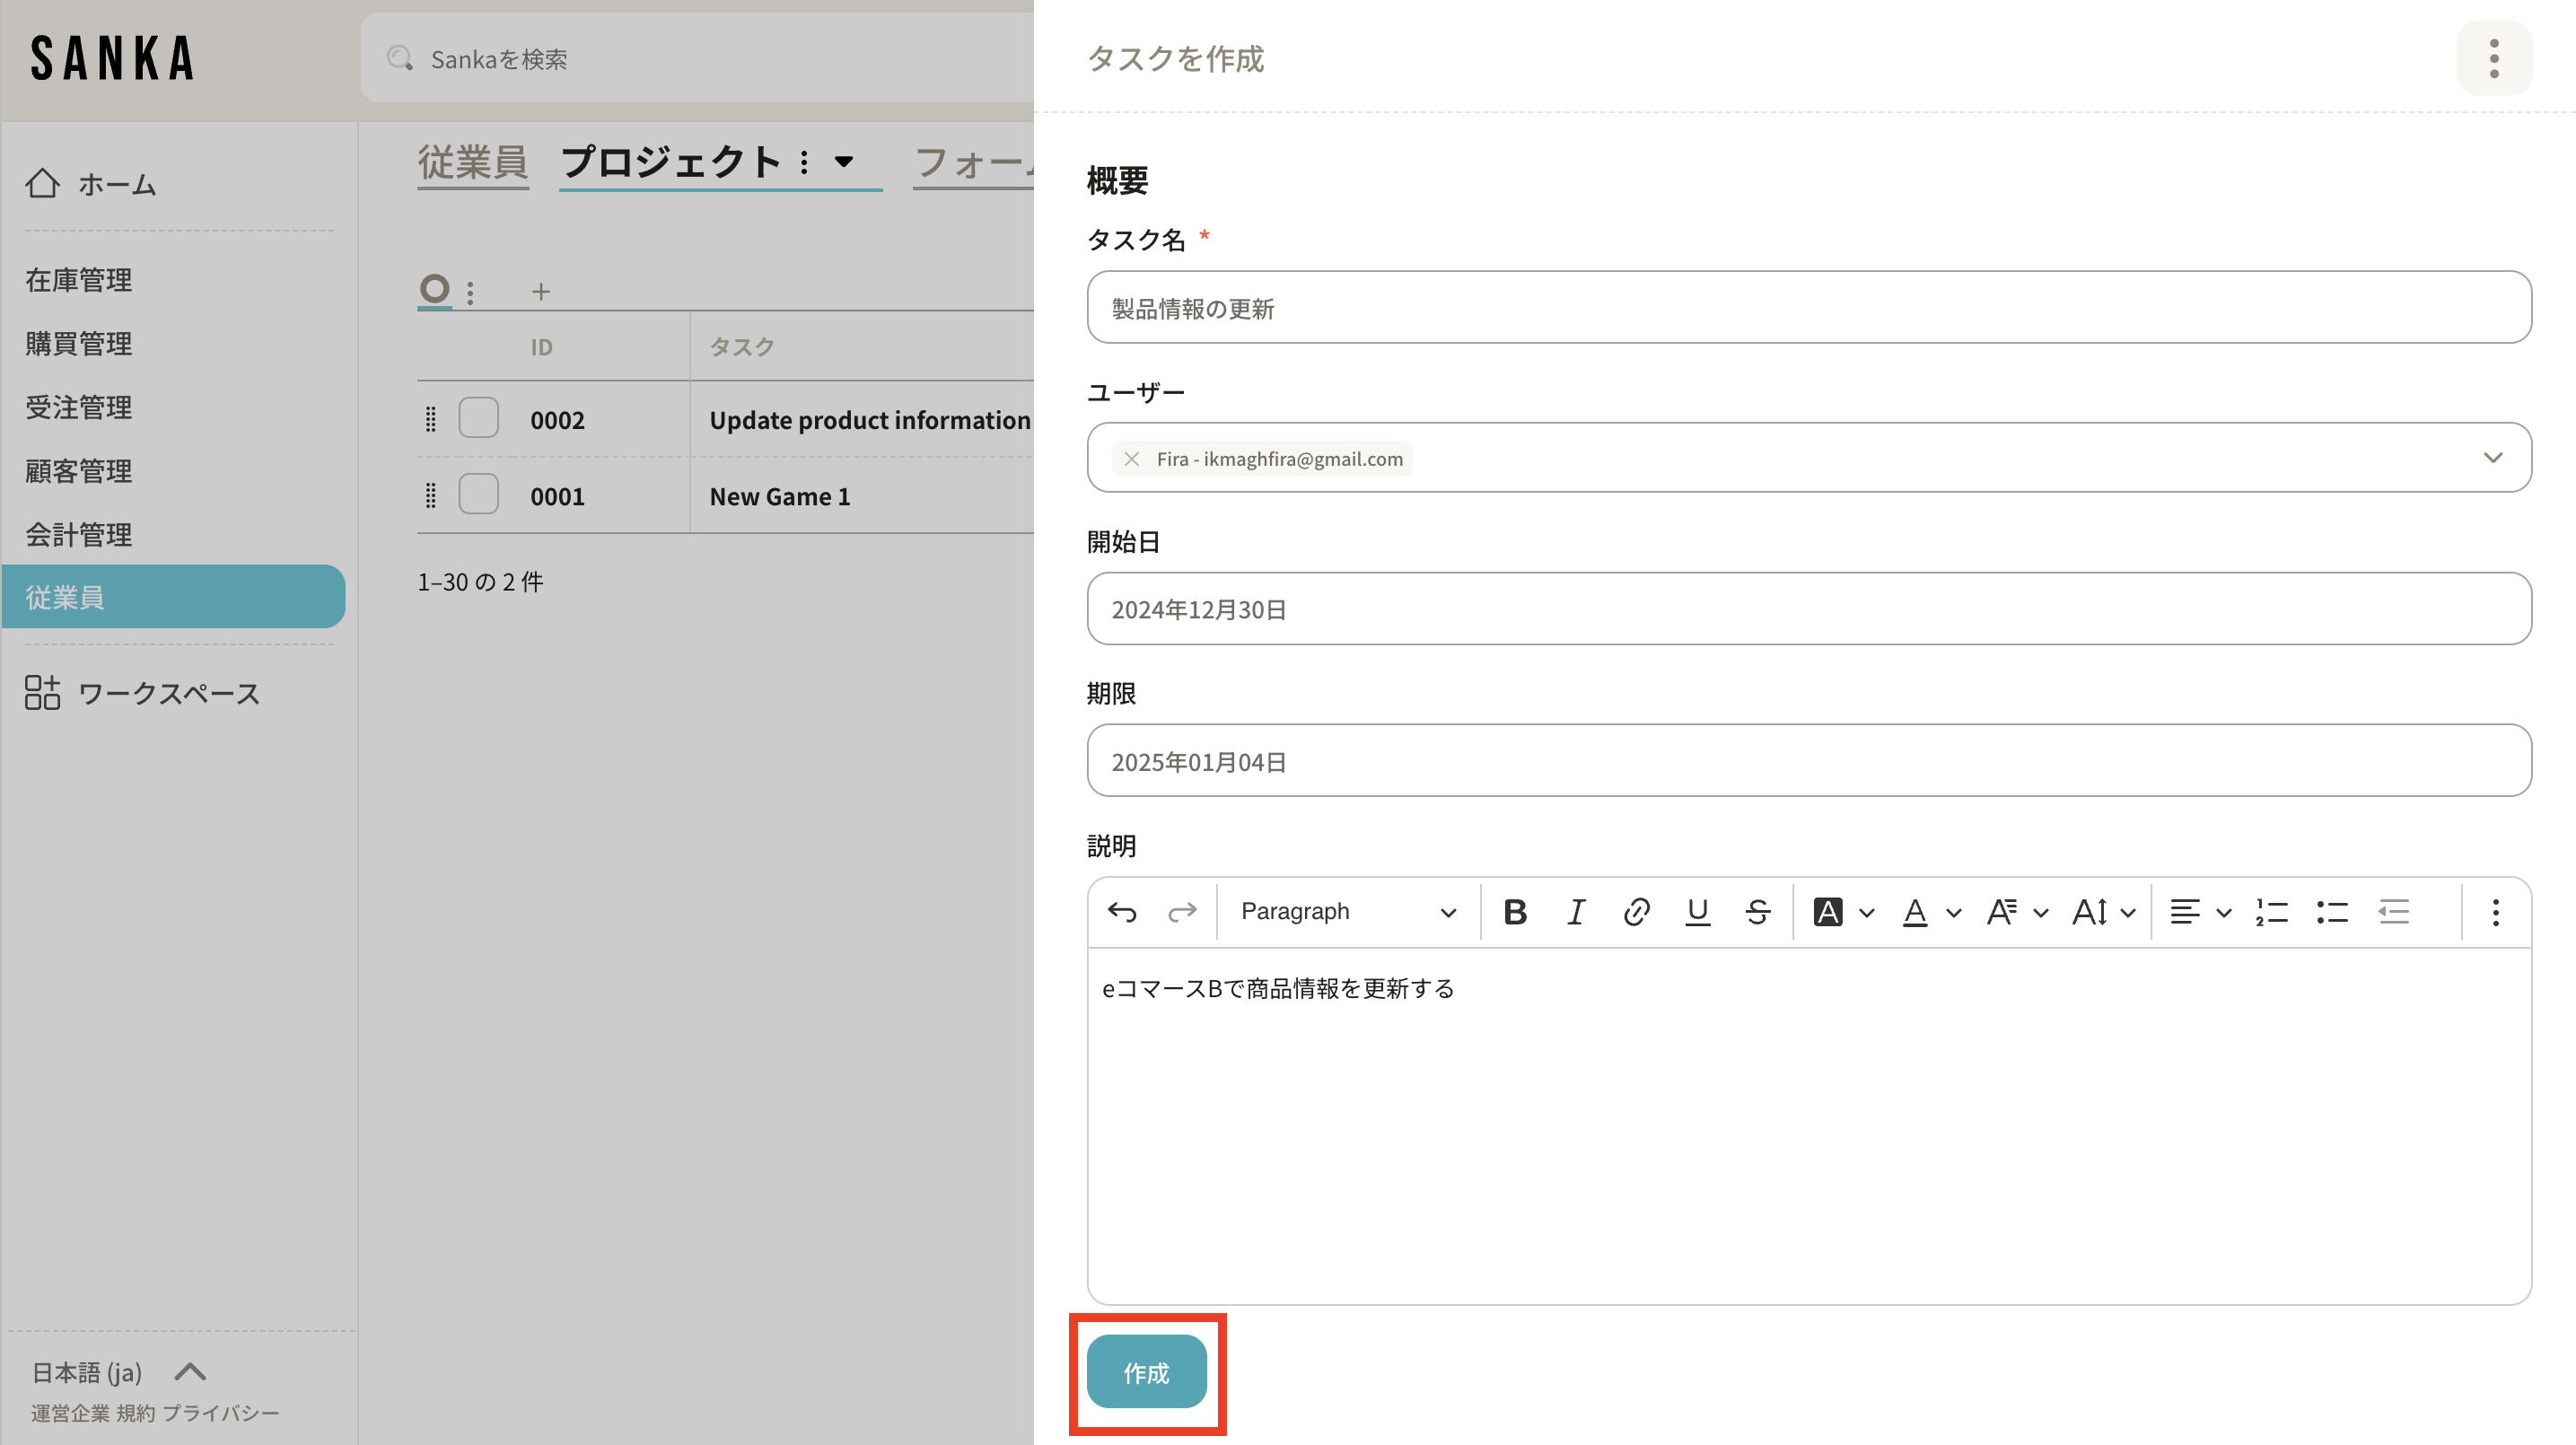Decrease the indent in the editor

click(2393, 912)
